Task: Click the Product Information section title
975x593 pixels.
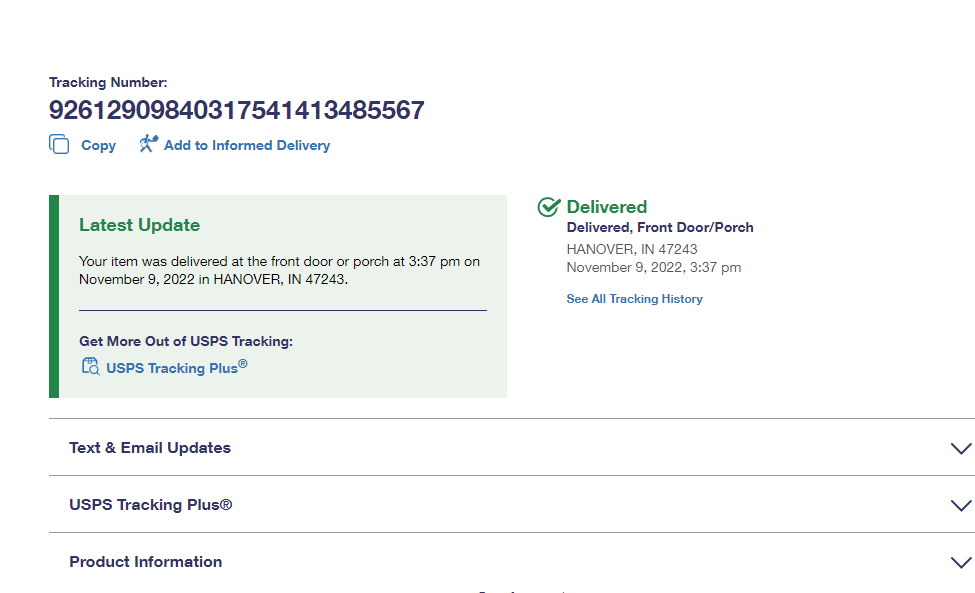Action: [x=146, y=562]
